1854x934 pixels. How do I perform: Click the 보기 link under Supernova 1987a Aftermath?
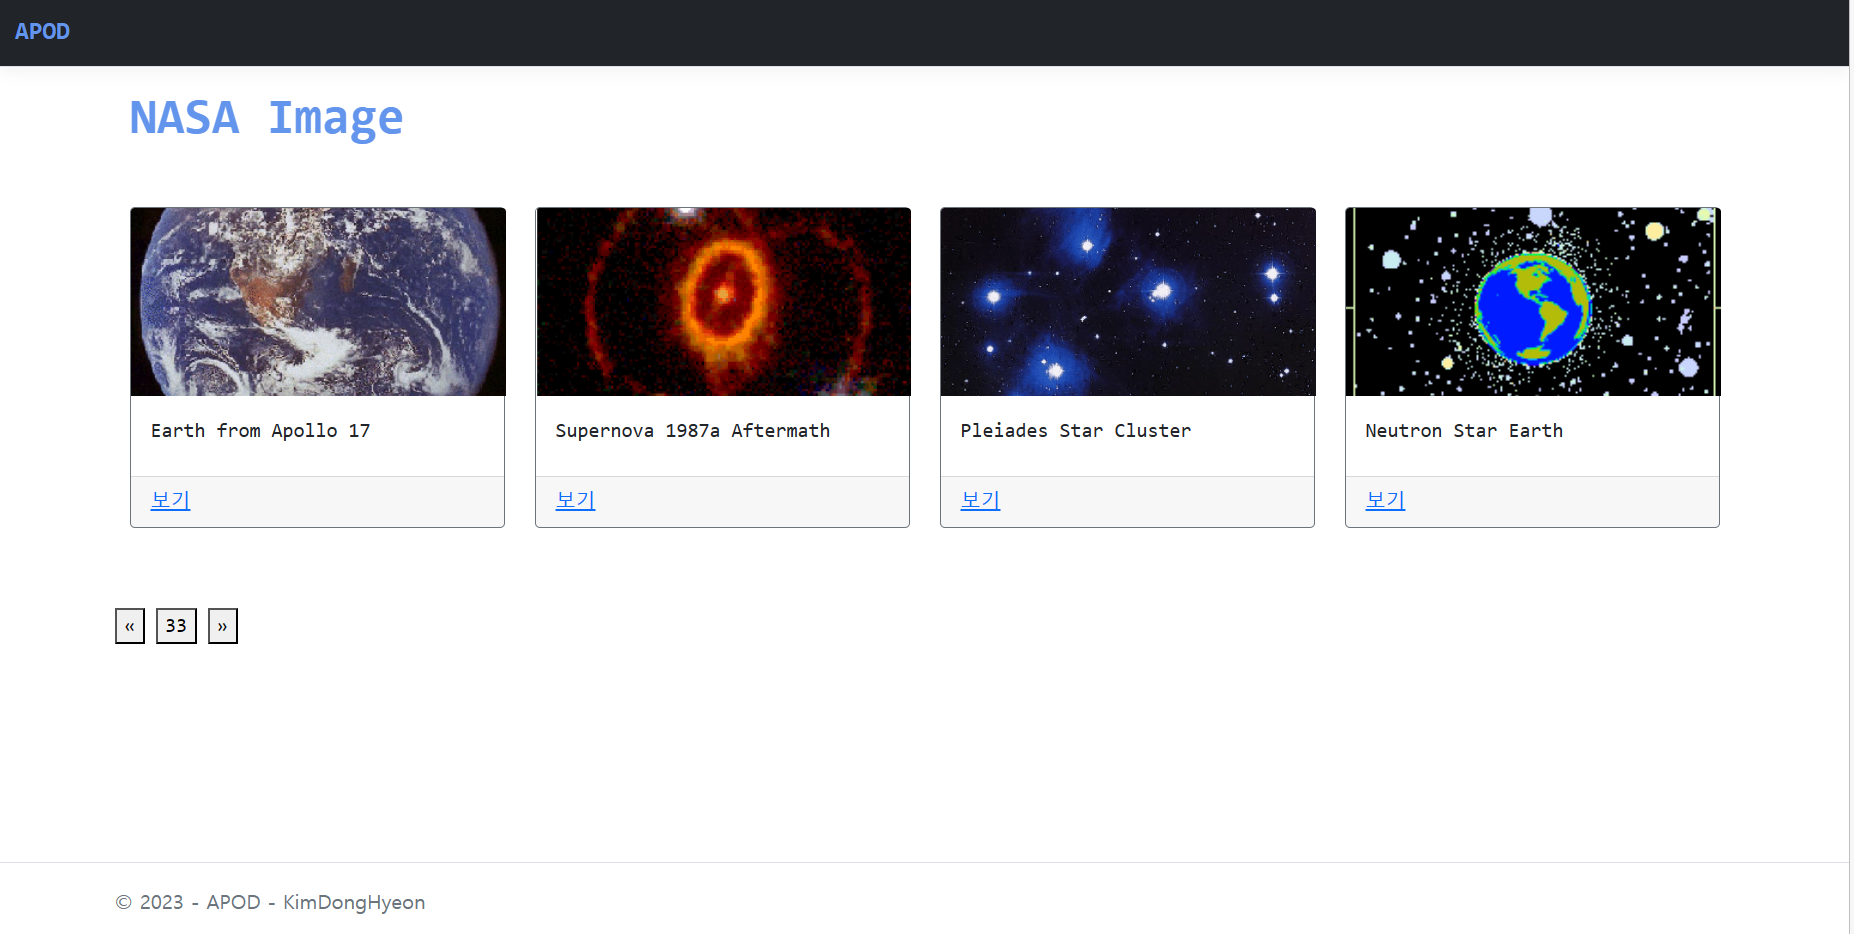coord(576,500)
